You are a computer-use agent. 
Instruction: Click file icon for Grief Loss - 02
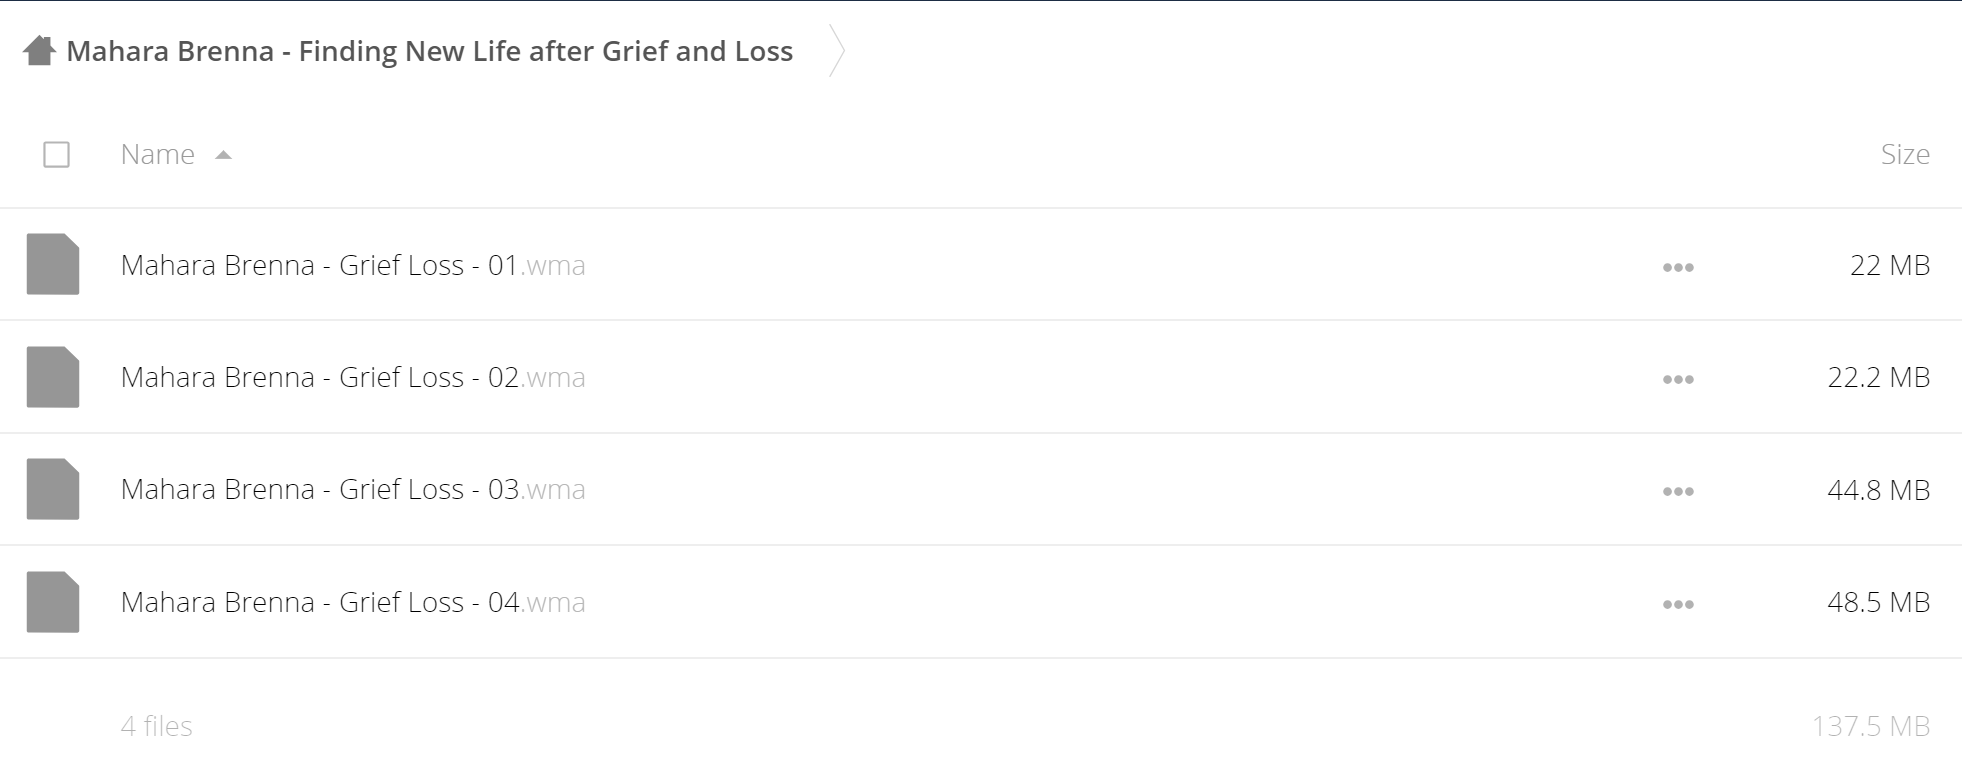tap(53, 377)
